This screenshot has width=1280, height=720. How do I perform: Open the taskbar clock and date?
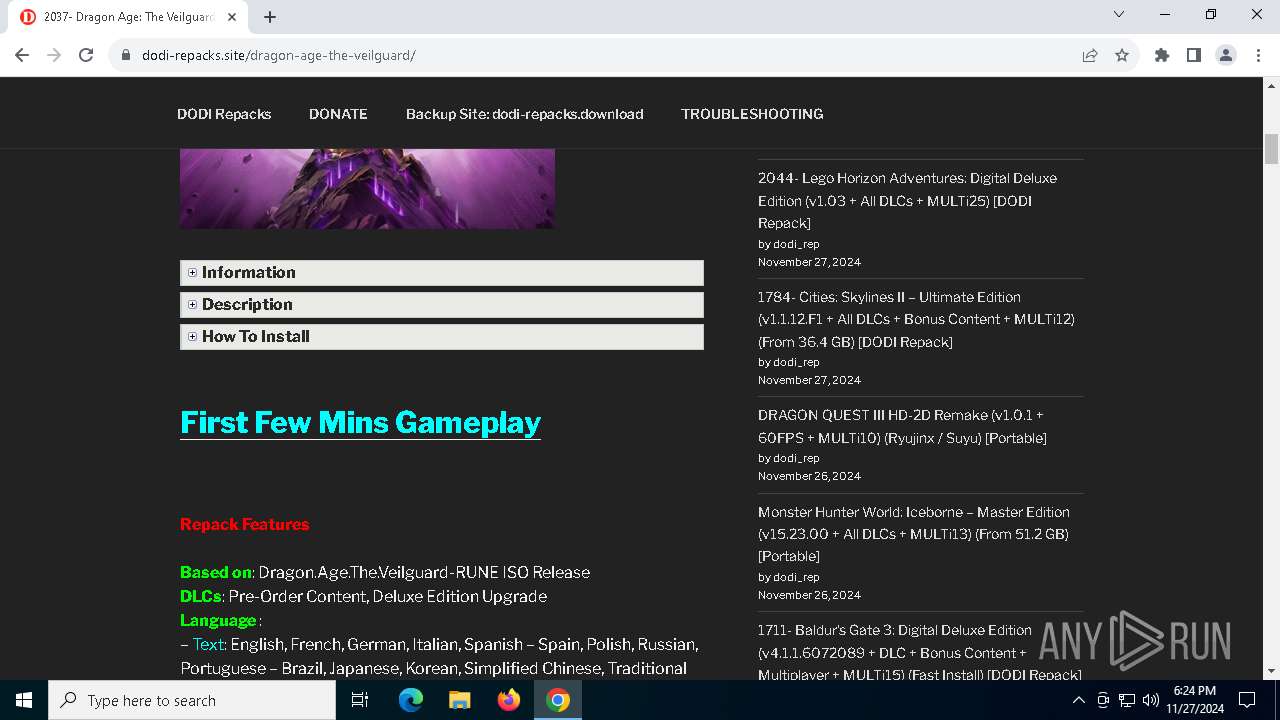click(1194, 700)
